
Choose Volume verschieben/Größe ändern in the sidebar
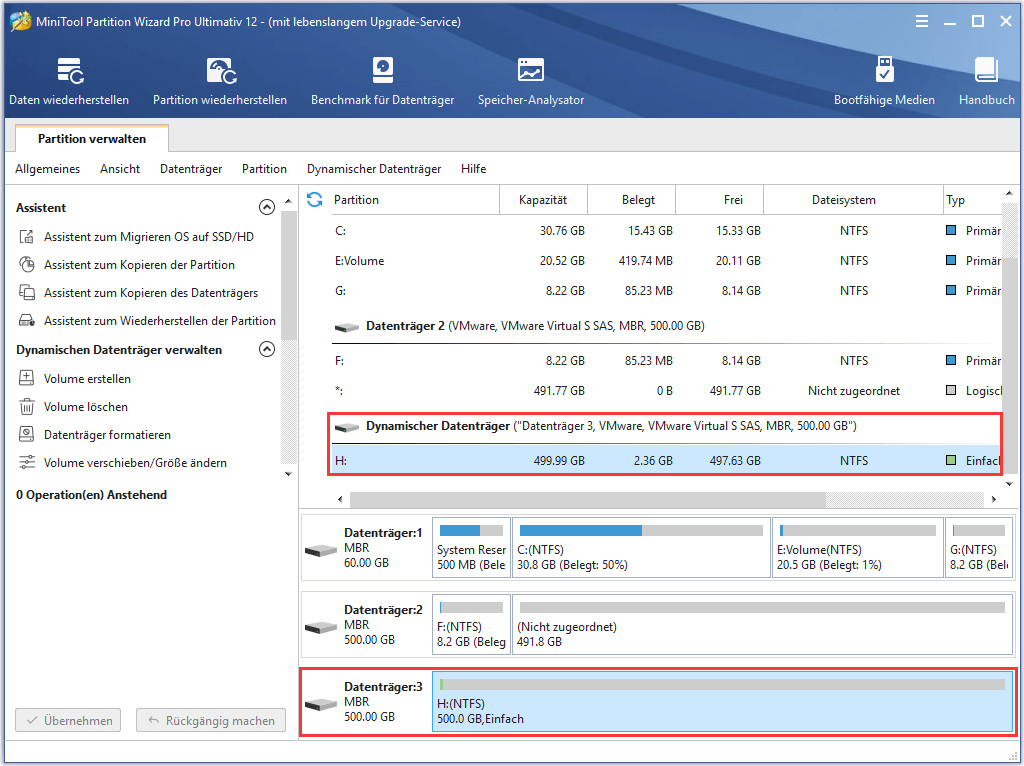(x=135, y=462)
